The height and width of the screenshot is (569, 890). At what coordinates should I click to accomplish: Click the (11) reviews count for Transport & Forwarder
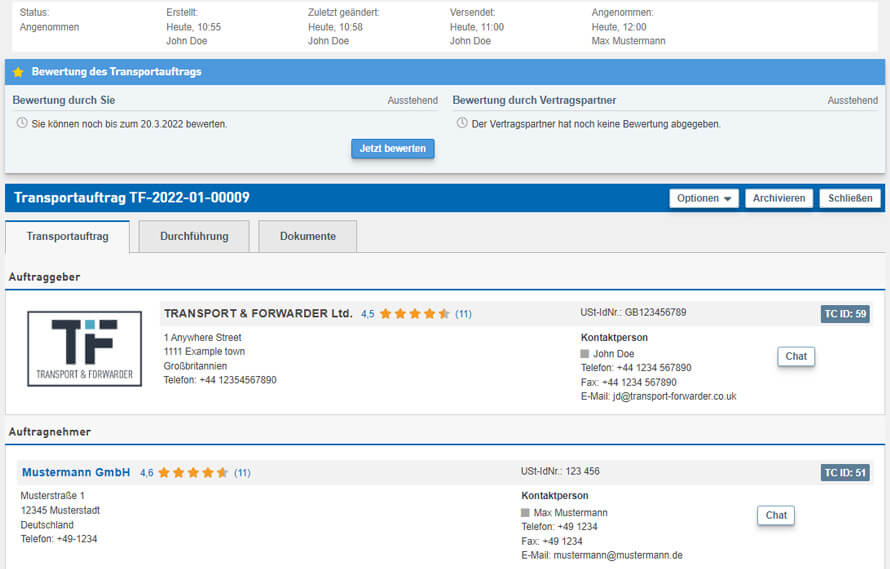click(x=463, y=314)
